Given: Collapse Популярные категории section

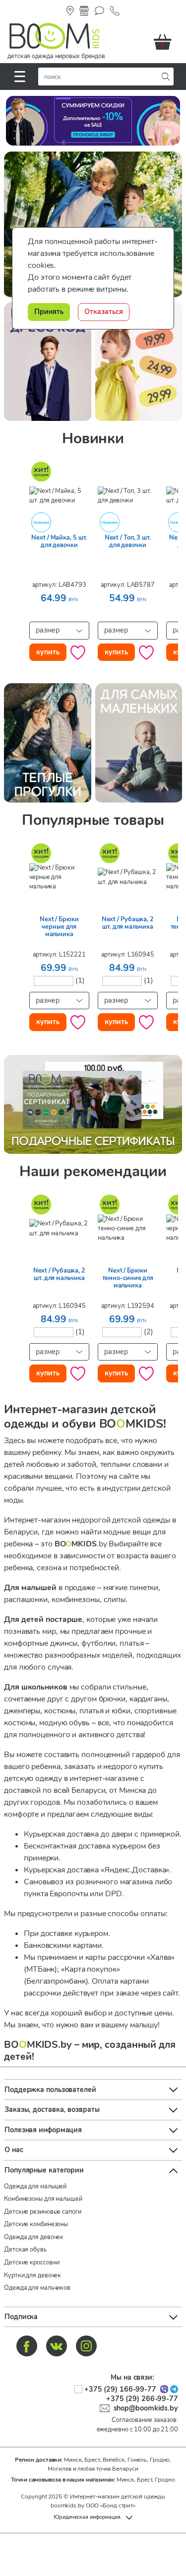Looking at the screenshot, I should click(93, 2170).
